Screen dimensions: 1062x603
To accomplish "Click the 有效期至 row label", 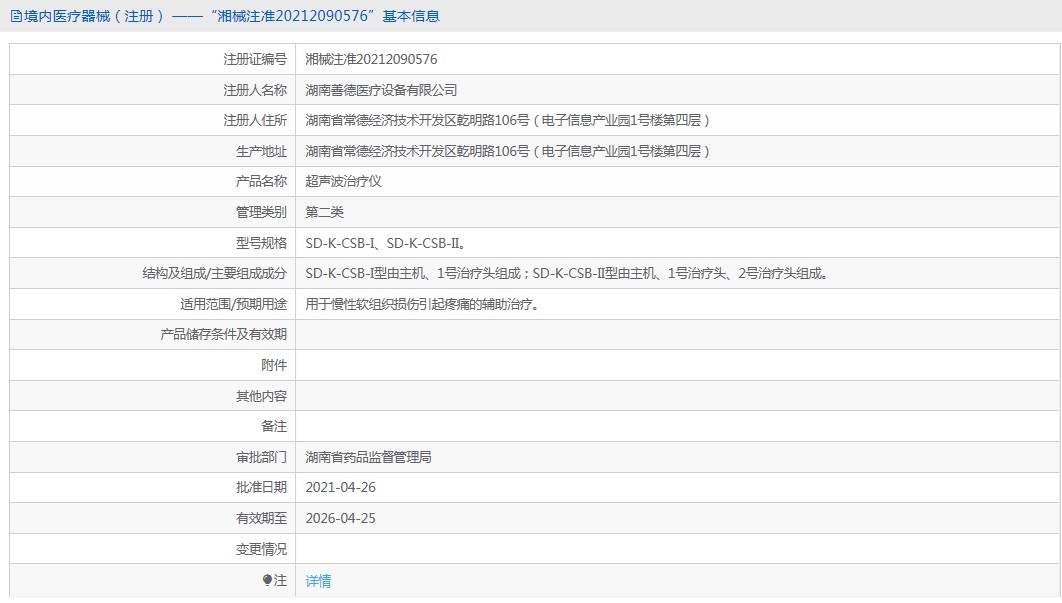I will click(x=261, y=518).
